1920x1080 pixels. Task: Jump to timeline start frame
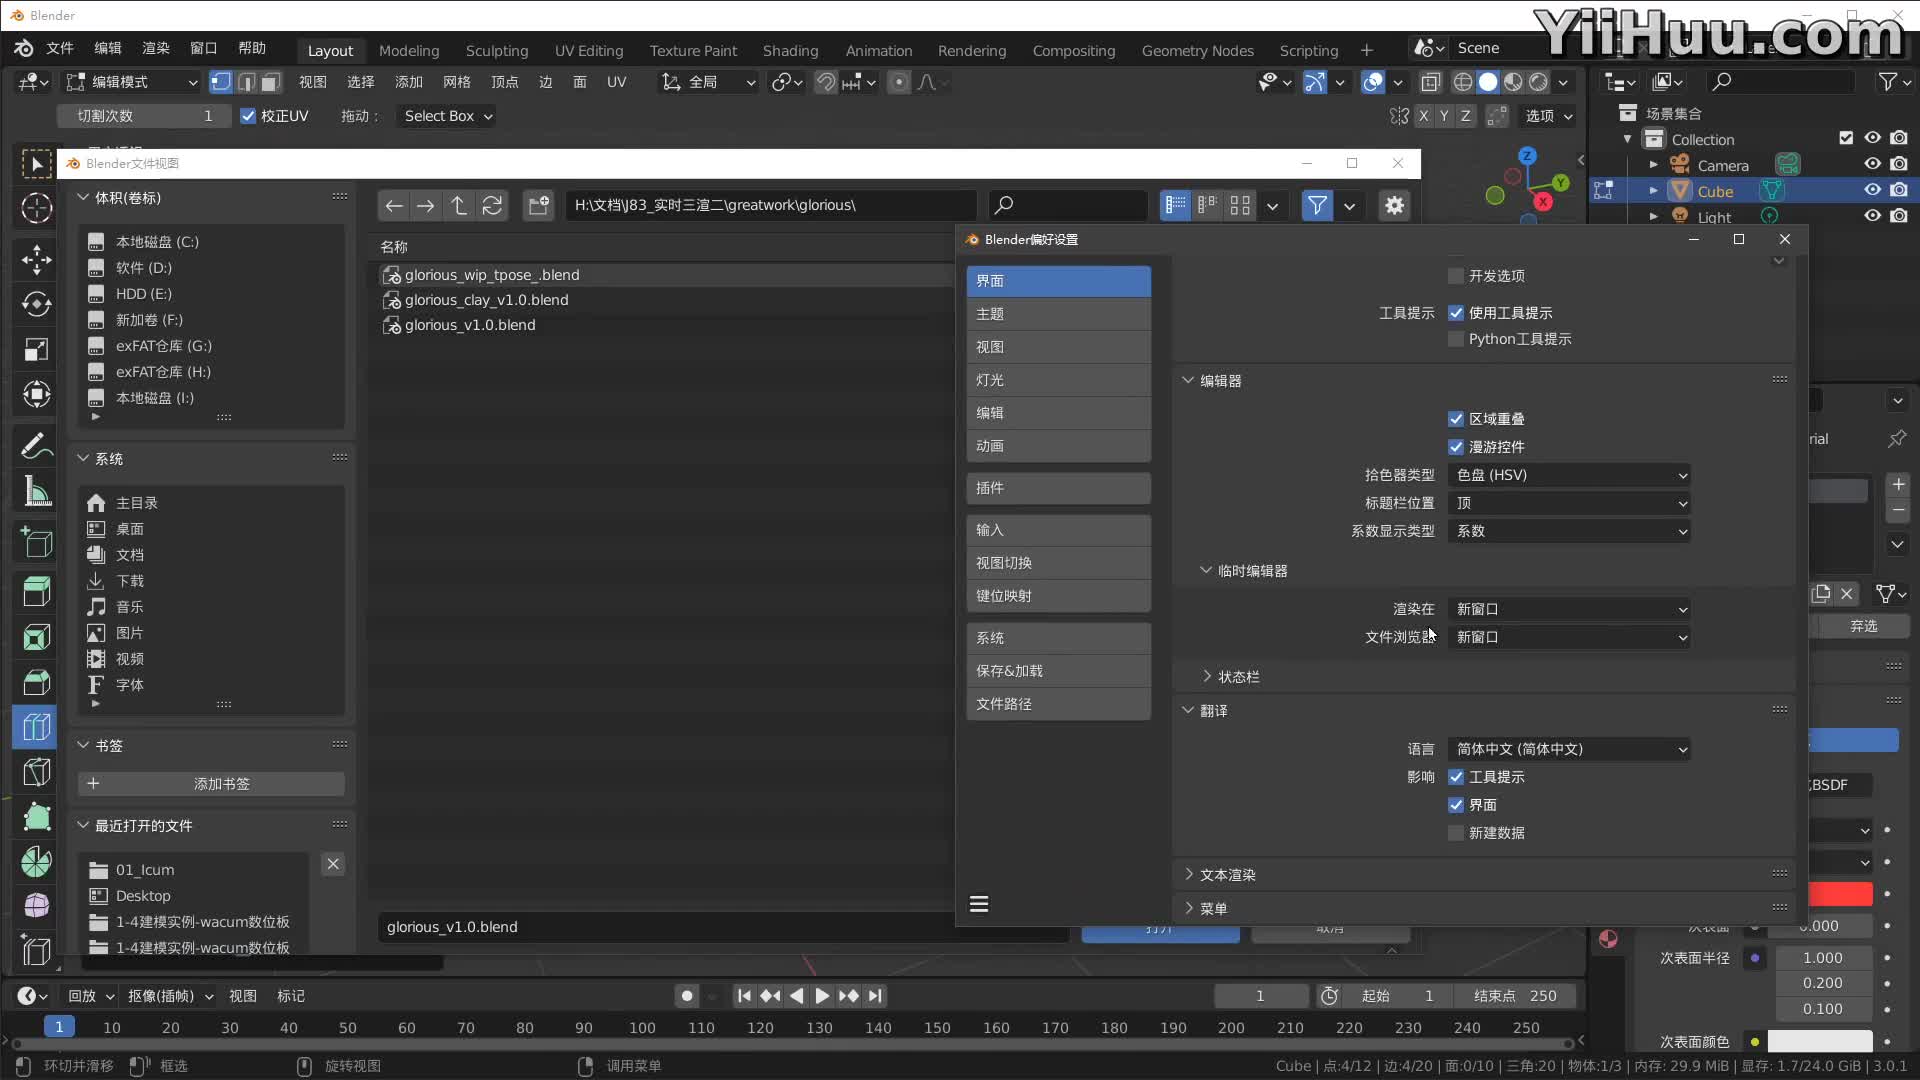pos(743,996)
